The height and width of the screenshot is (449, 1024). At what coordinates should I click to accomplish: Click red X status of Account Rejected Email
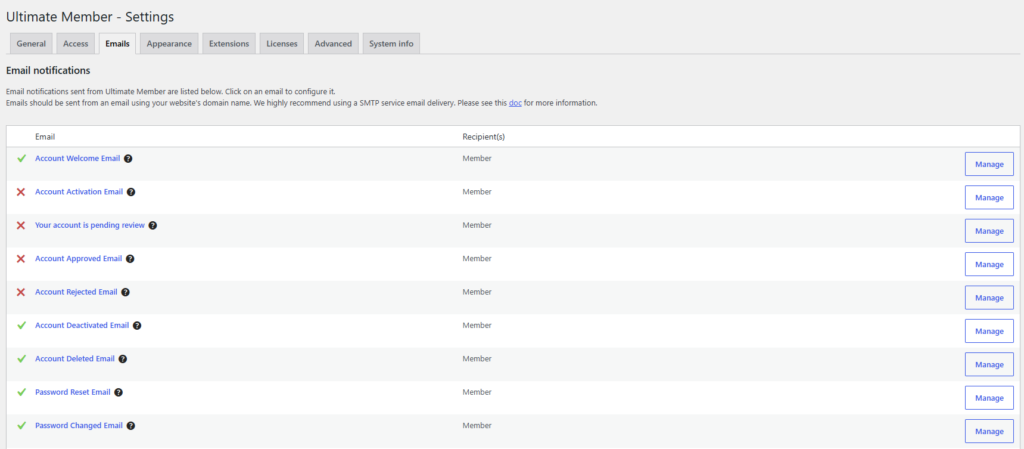point(21,292)
